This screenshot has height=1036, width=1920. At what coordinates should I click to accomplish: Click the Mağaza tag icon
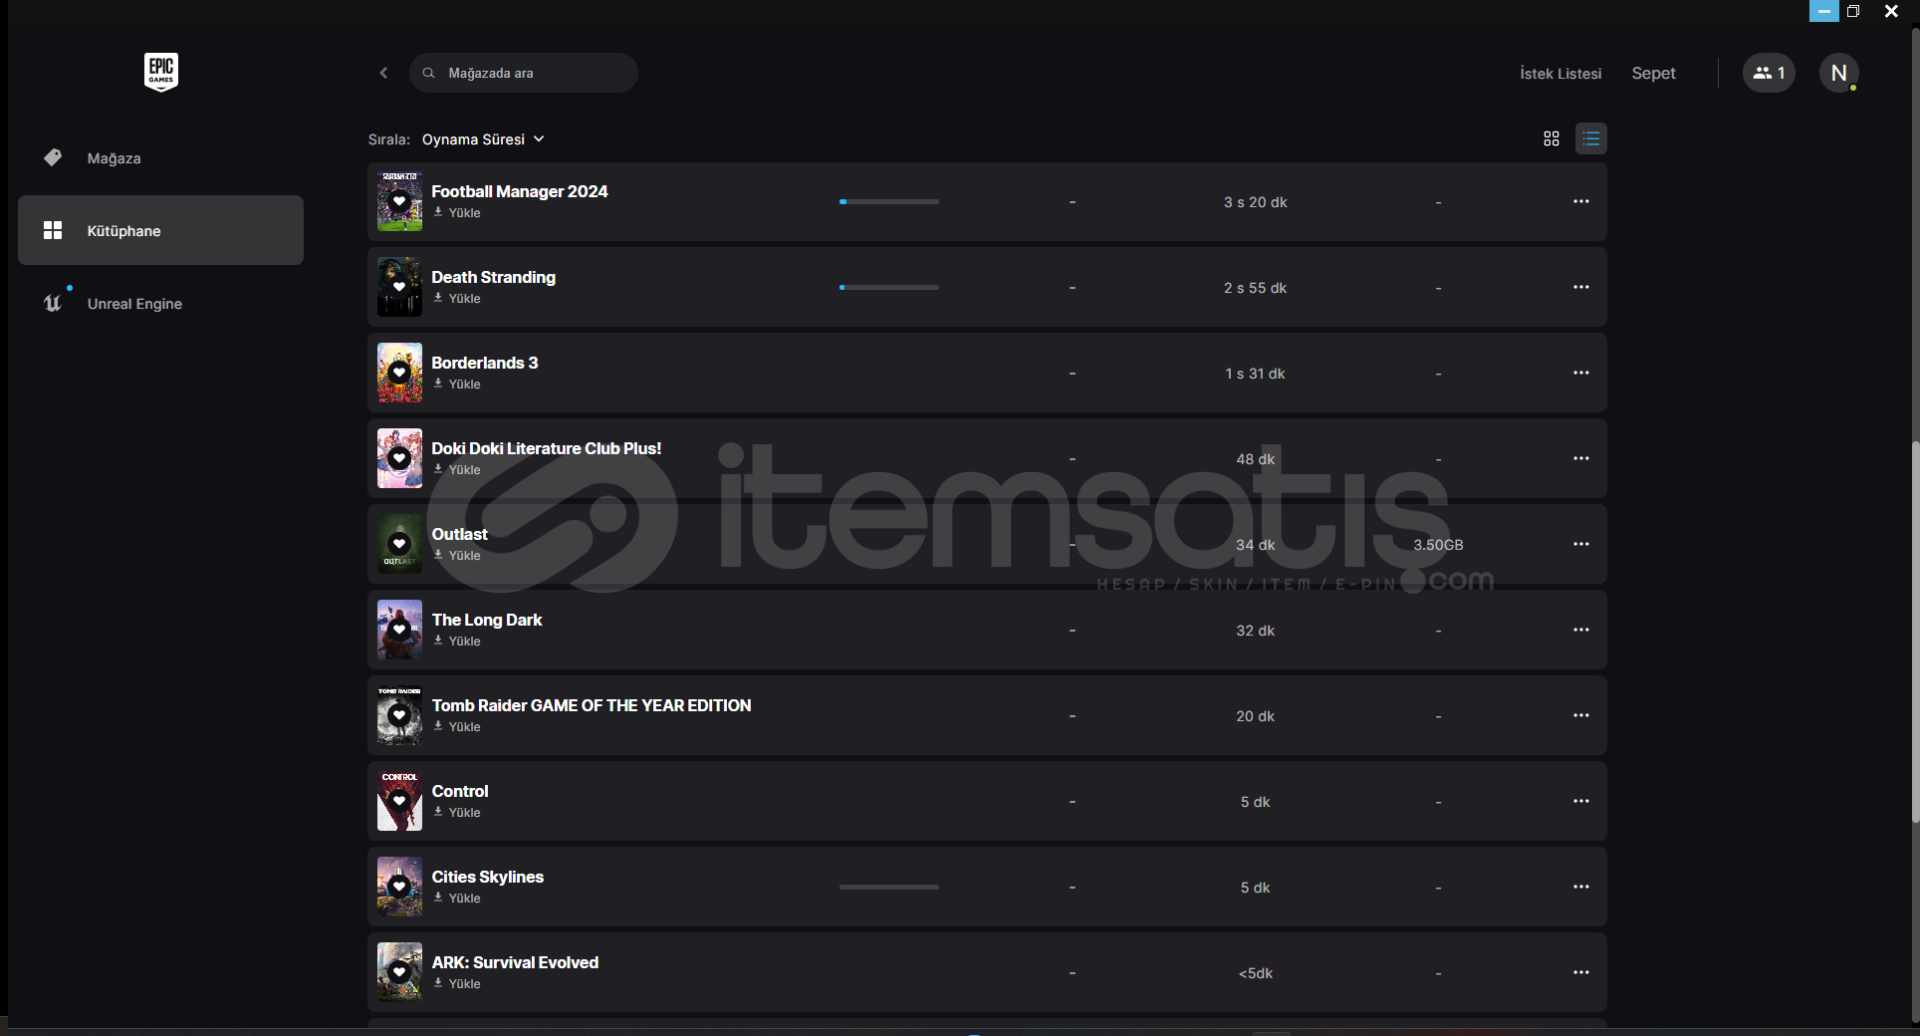[x=53, y=158]
